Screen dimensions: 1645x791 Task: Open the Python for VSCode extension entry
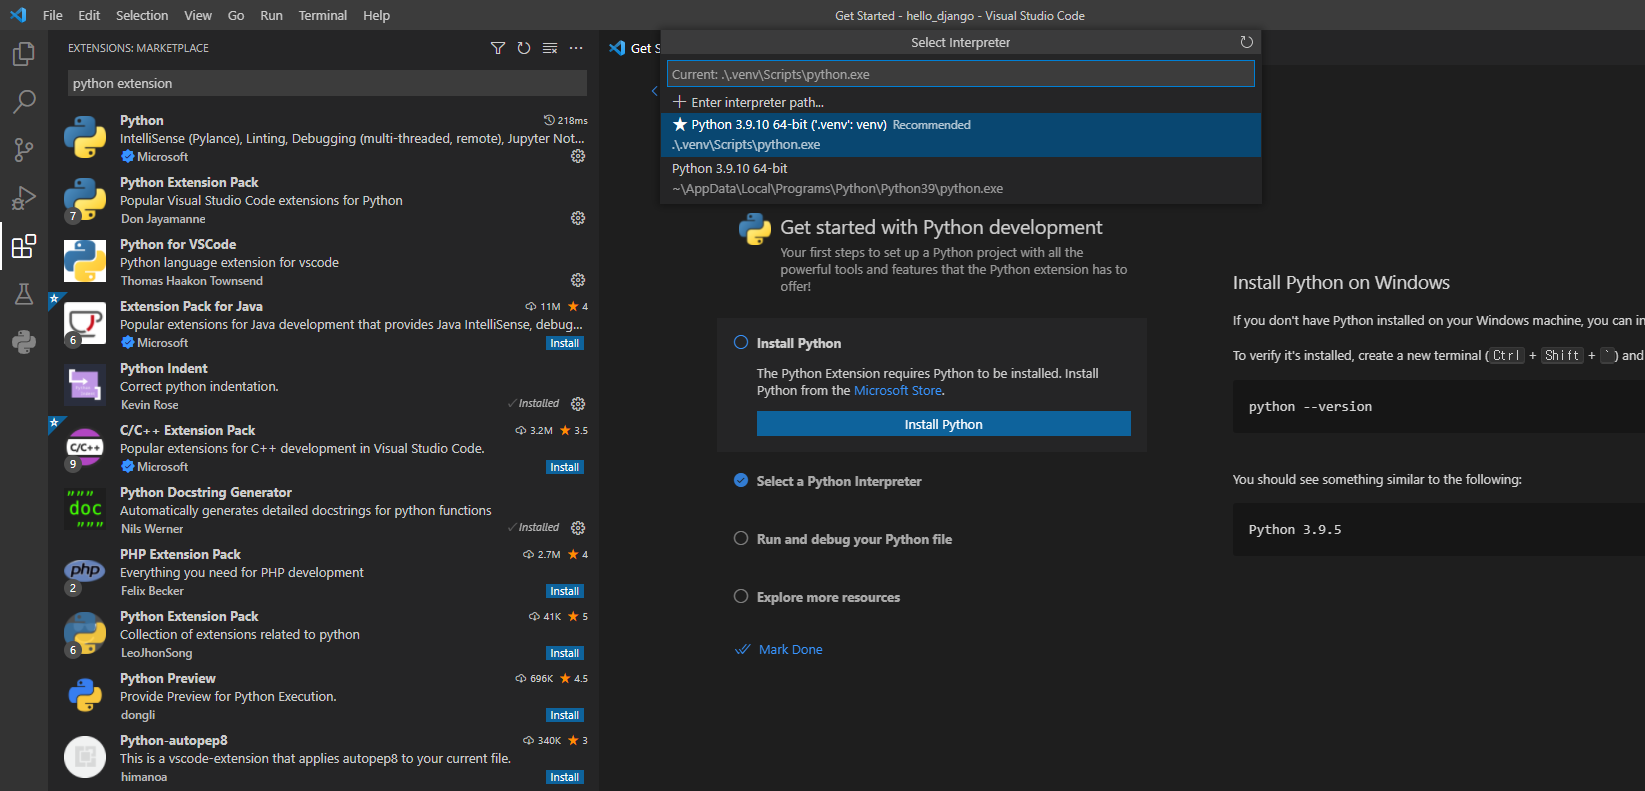coord(324,262)
